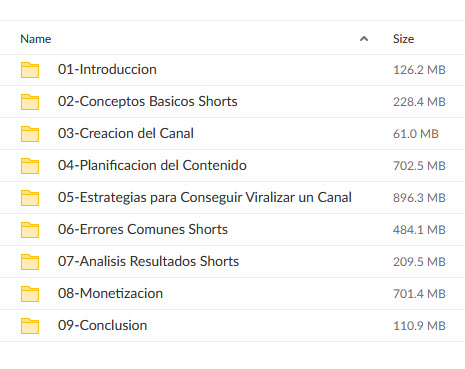Viewport: 465px width, 369px height.
Task: Click the 09-Conclusion folder icon
Action: (x=30, y=326)
